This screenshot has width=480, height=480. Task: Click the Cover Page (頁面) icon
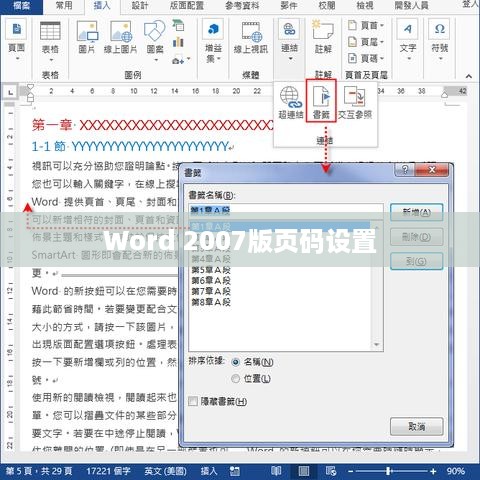[x=17, y=30]
